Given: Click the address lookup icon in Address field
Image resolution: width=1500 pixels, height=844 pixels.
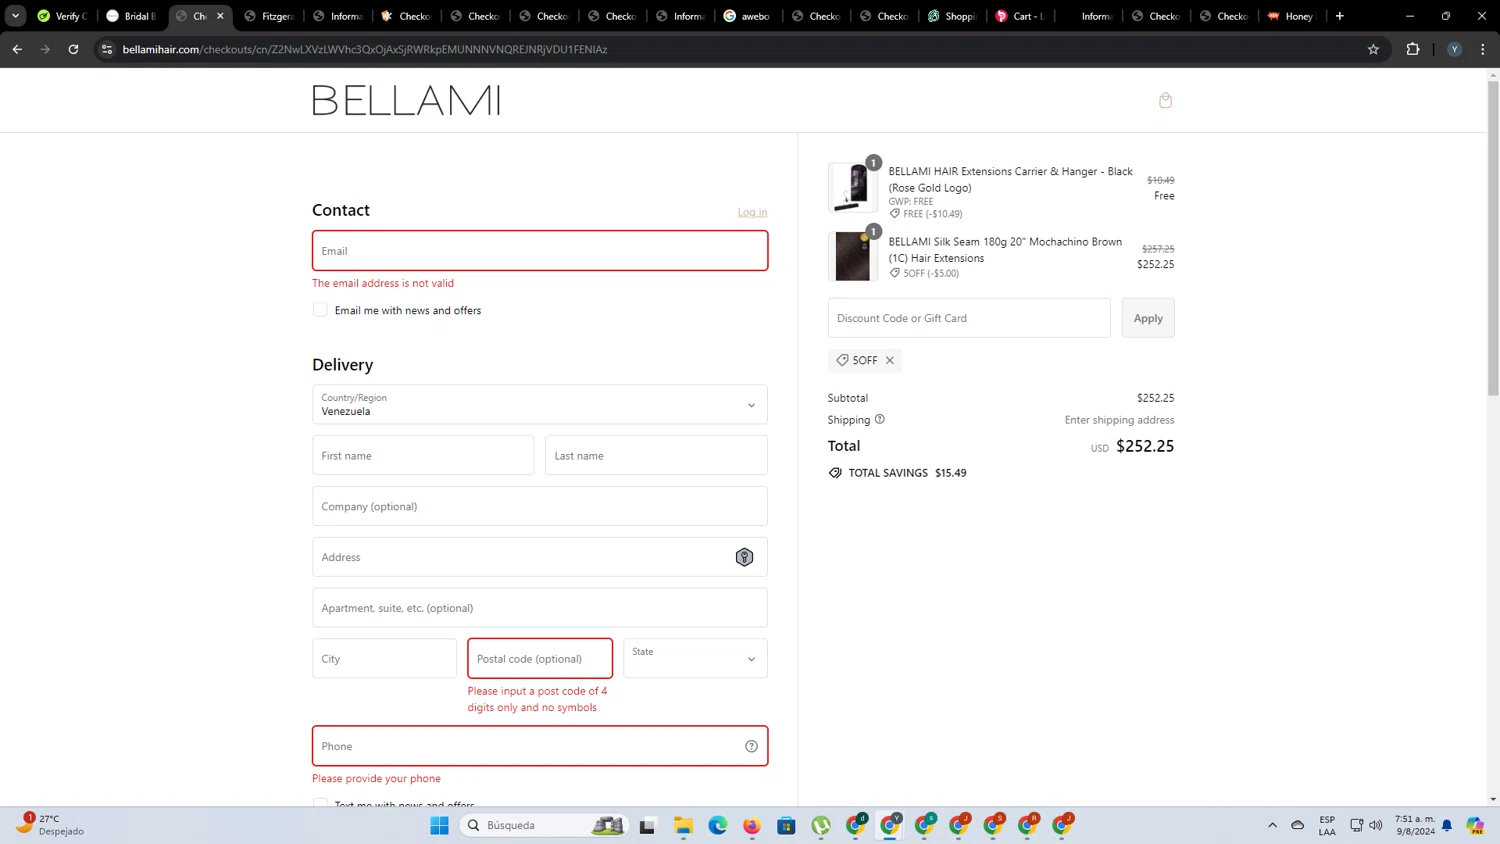Looking at the screenshot, I should [744, 557].
